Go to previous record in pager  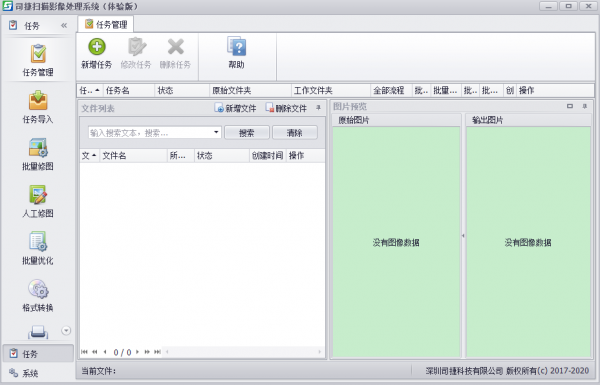tap(105, 352)
